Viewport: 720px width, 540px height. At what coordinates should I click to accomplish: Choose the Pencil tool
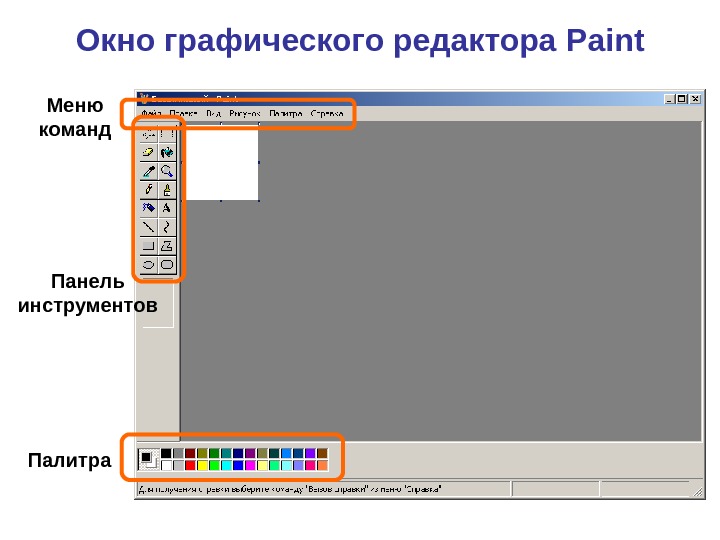coord(148,190)
